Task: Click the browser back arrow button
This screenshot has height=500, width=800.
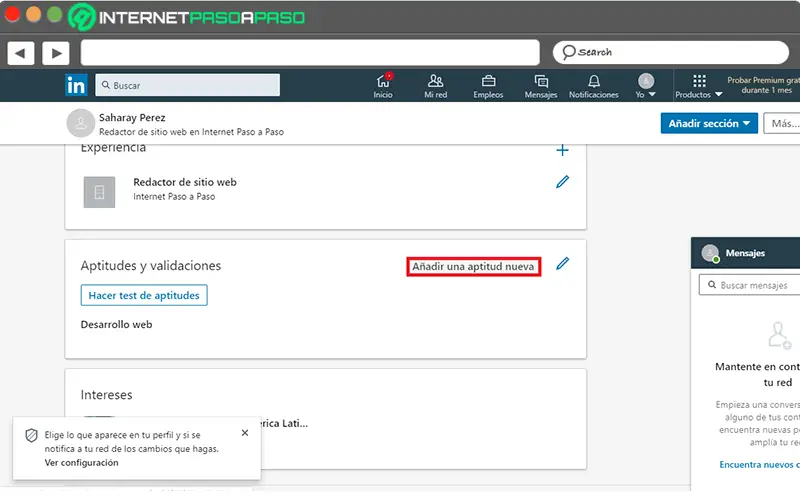Action: 20,53
